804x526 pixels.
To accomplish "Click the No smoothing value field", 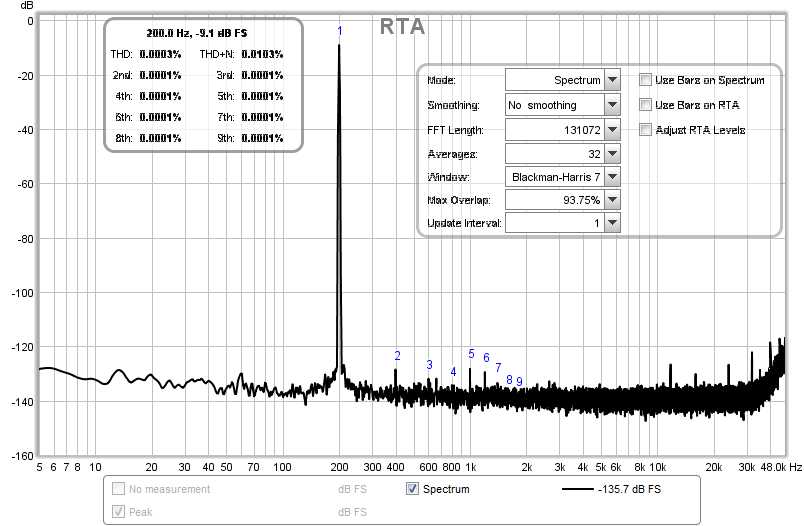I will [555, 105].
